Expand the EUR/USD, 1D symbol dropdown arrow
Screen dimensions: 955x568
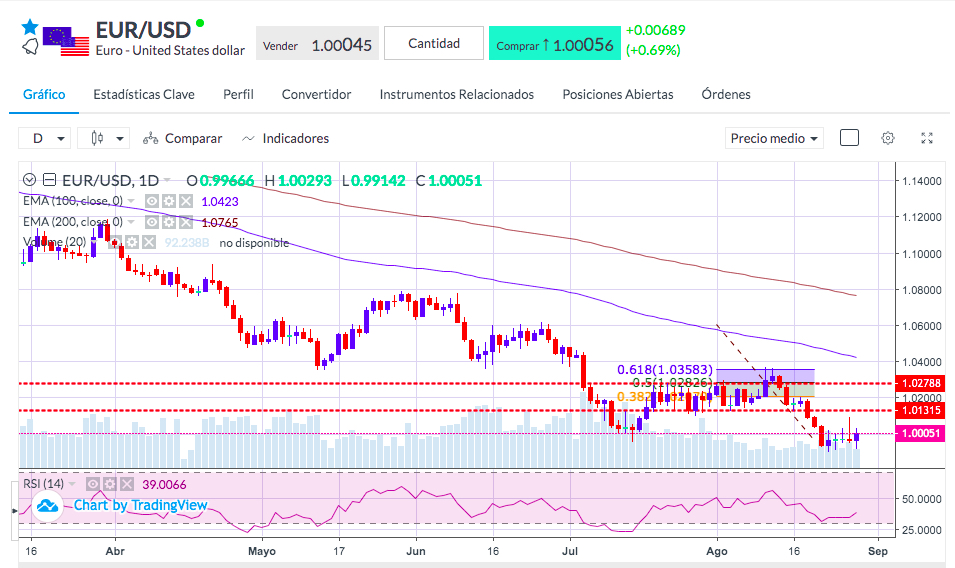click(x=167, y=180)
